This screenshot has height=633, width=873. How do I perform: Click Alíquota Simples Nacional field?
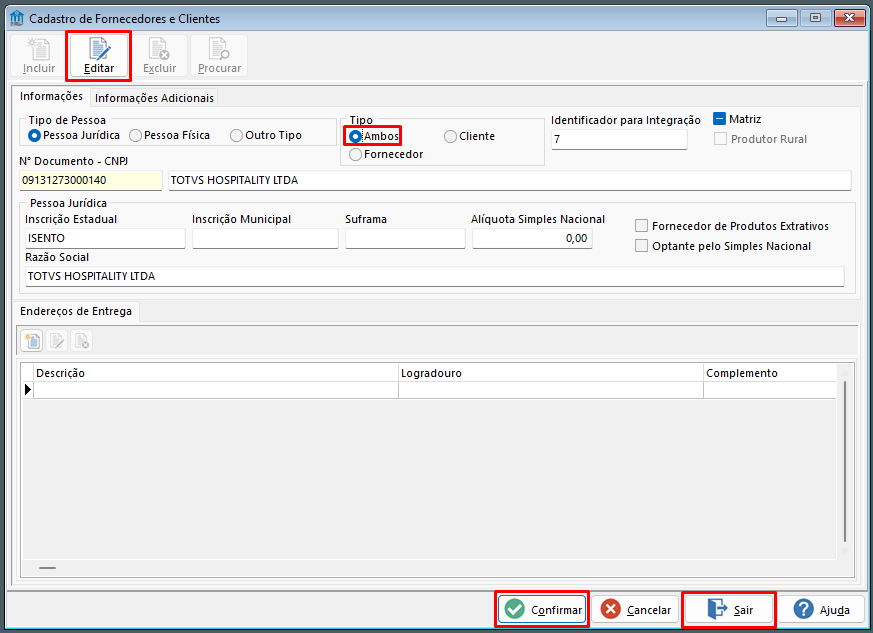click(532, 238)
